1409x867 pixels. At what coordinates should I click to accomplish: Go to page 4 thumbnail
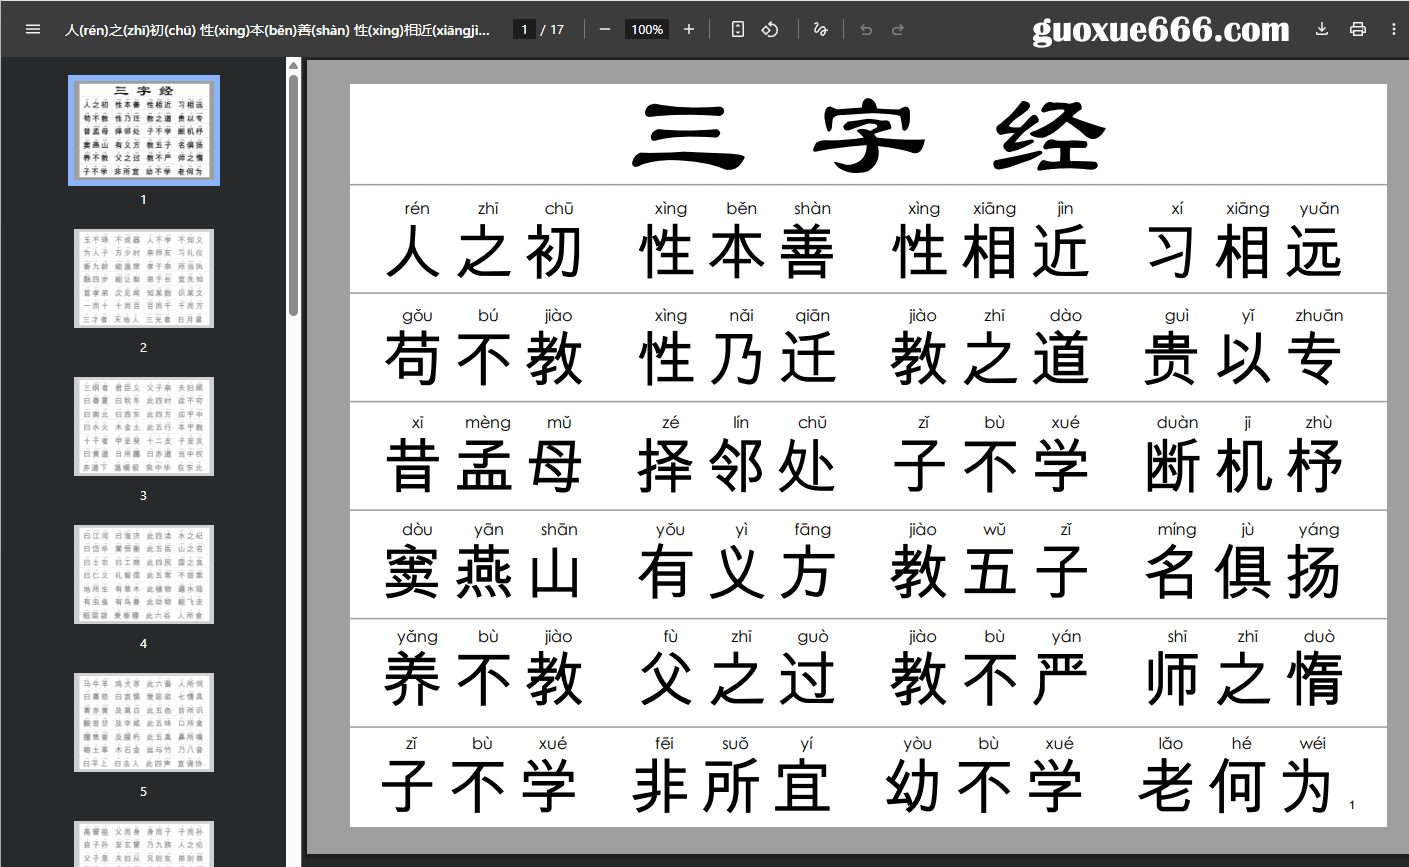pyautogui.click(x=144, y=575)
